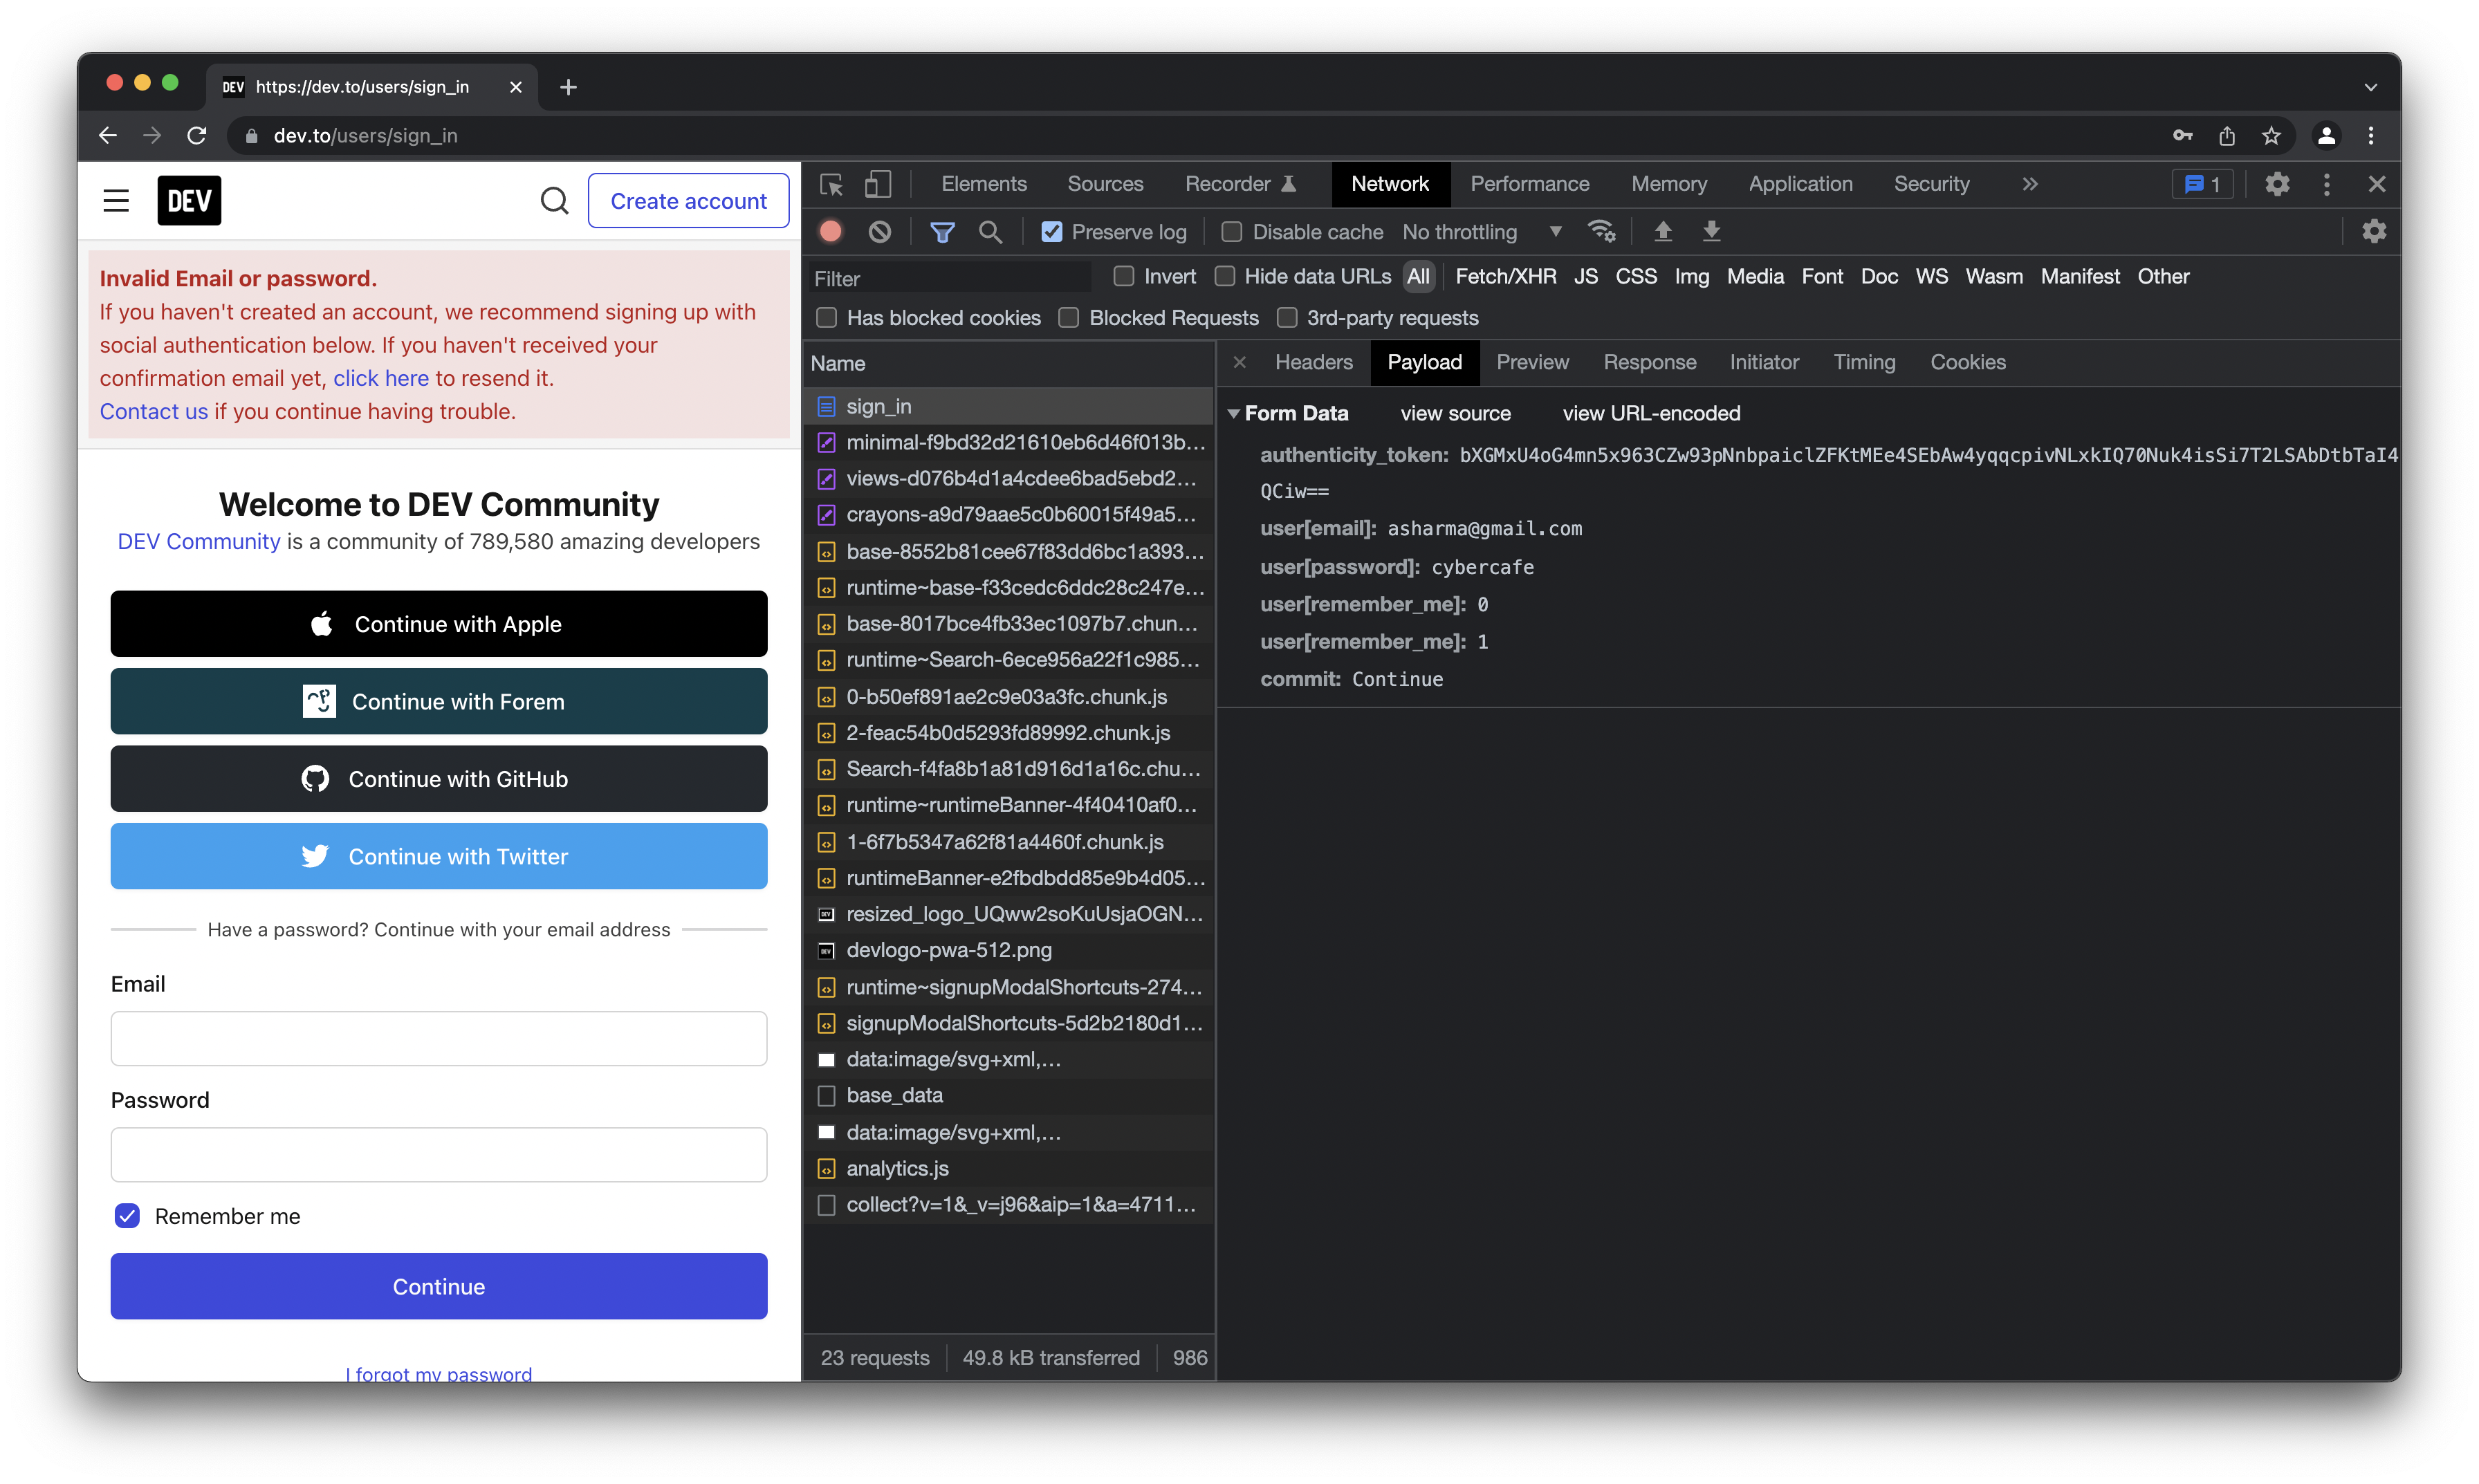Close the request details pane
This screenshot has width=2479, height=1484.
[1239, 362]
